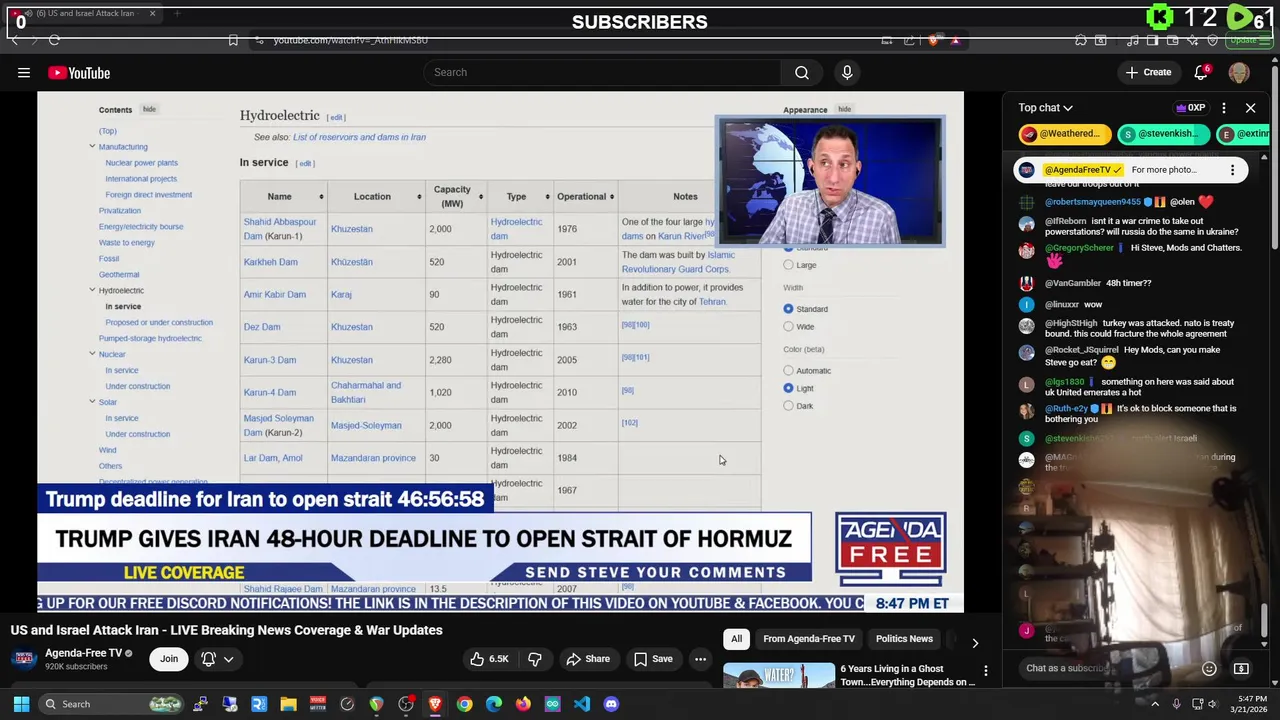The width and height of the screenshot is (1280, 720).
Task: Select the Politics News chip
Action: pyautogui.click(x=904, y=639)
